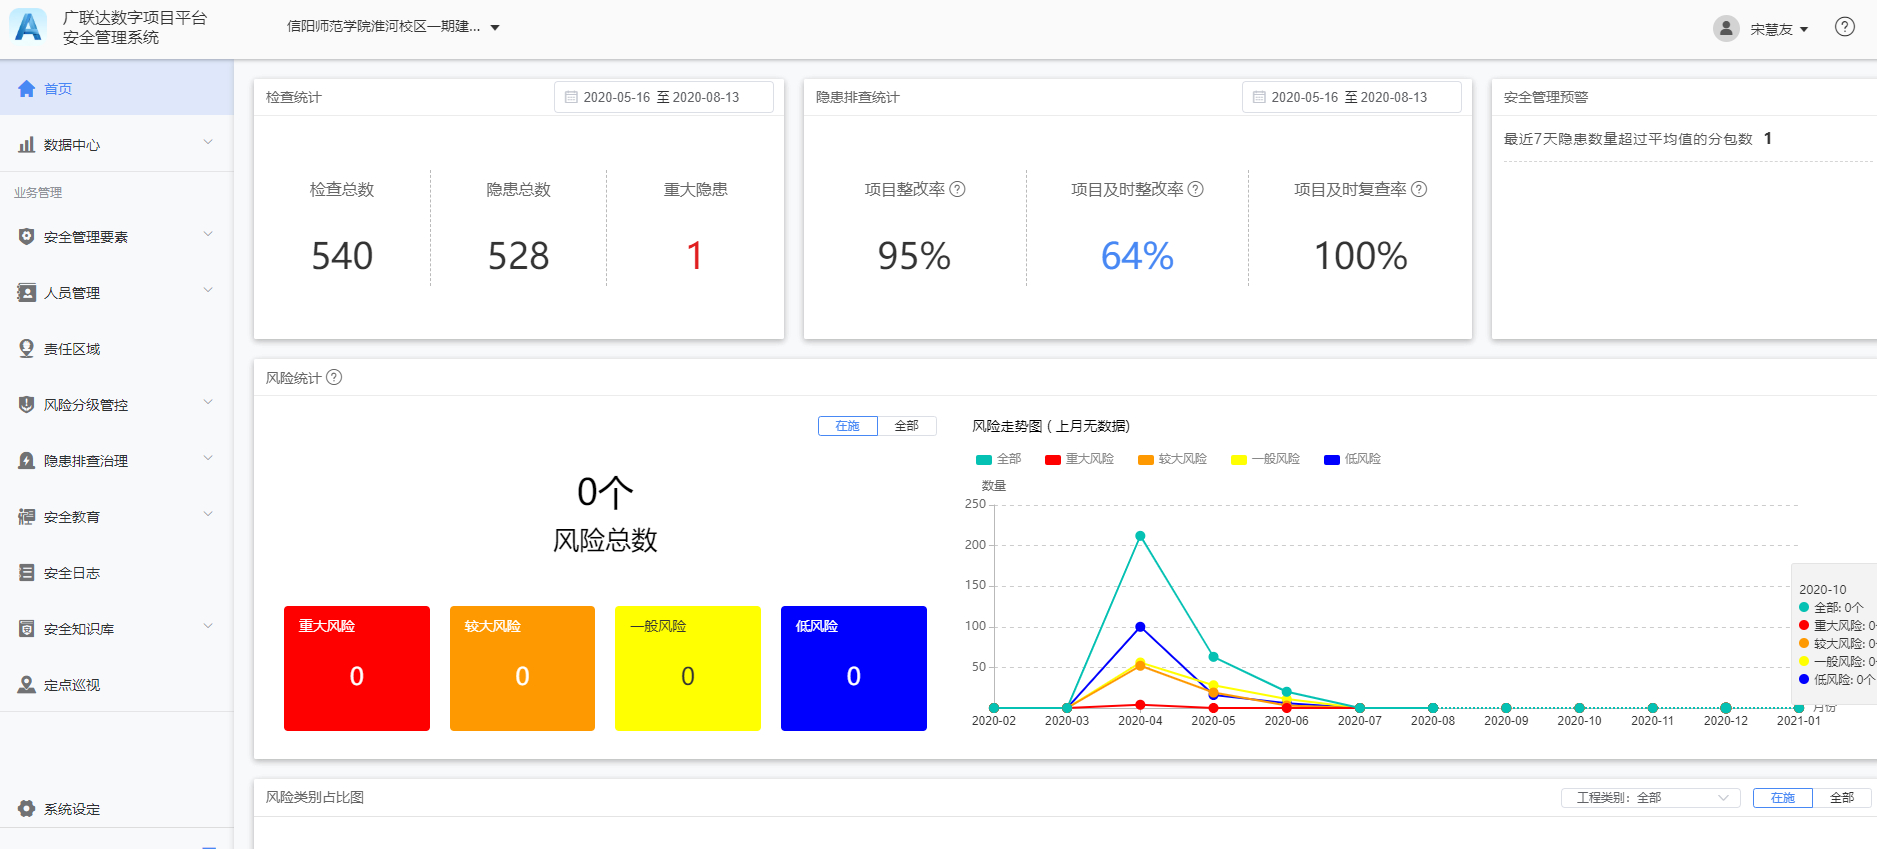The width and height of the screenshot is (1877, 849).
Task: Toggle 重大风险 legend series in trend chart
Action: tap(1079, 459)
